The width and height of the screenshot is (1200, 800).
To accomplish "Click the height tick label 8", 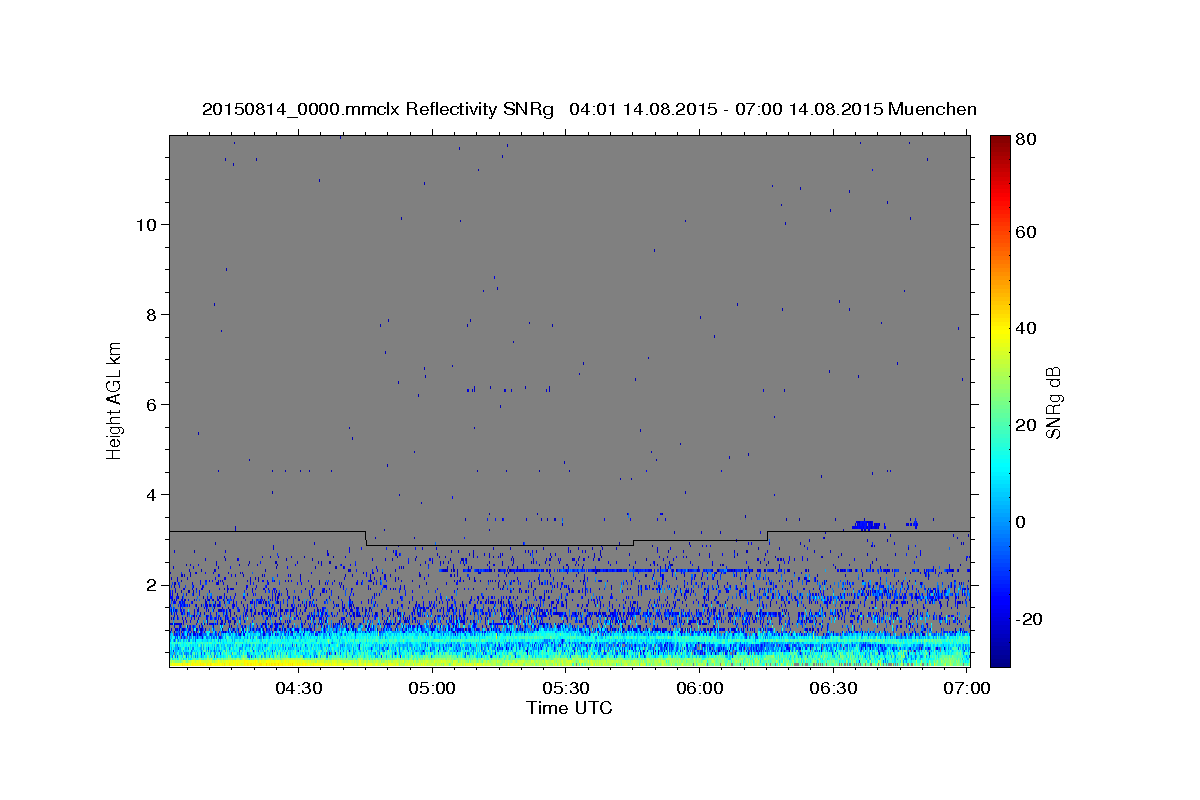I will click(x=152, y=314).
